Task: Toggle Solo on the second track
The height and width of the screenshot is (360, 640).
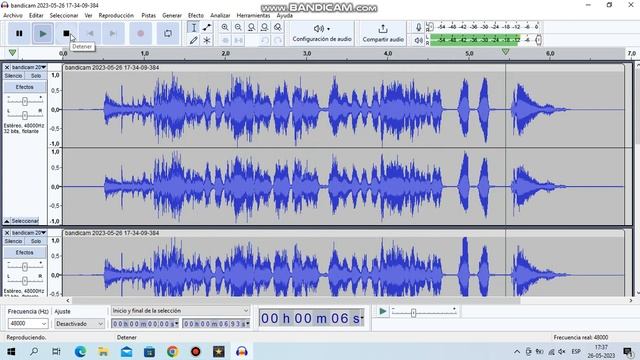Action: coord(36,241)
